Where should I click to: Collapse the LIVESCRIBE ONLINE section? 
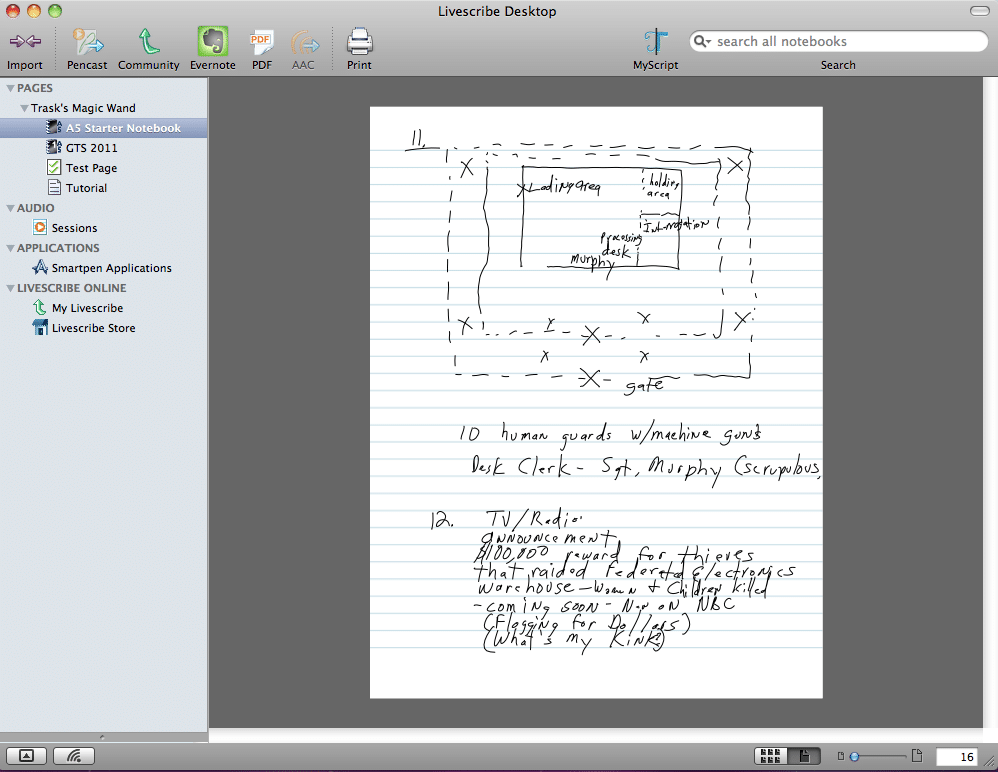tap(10, 288)
